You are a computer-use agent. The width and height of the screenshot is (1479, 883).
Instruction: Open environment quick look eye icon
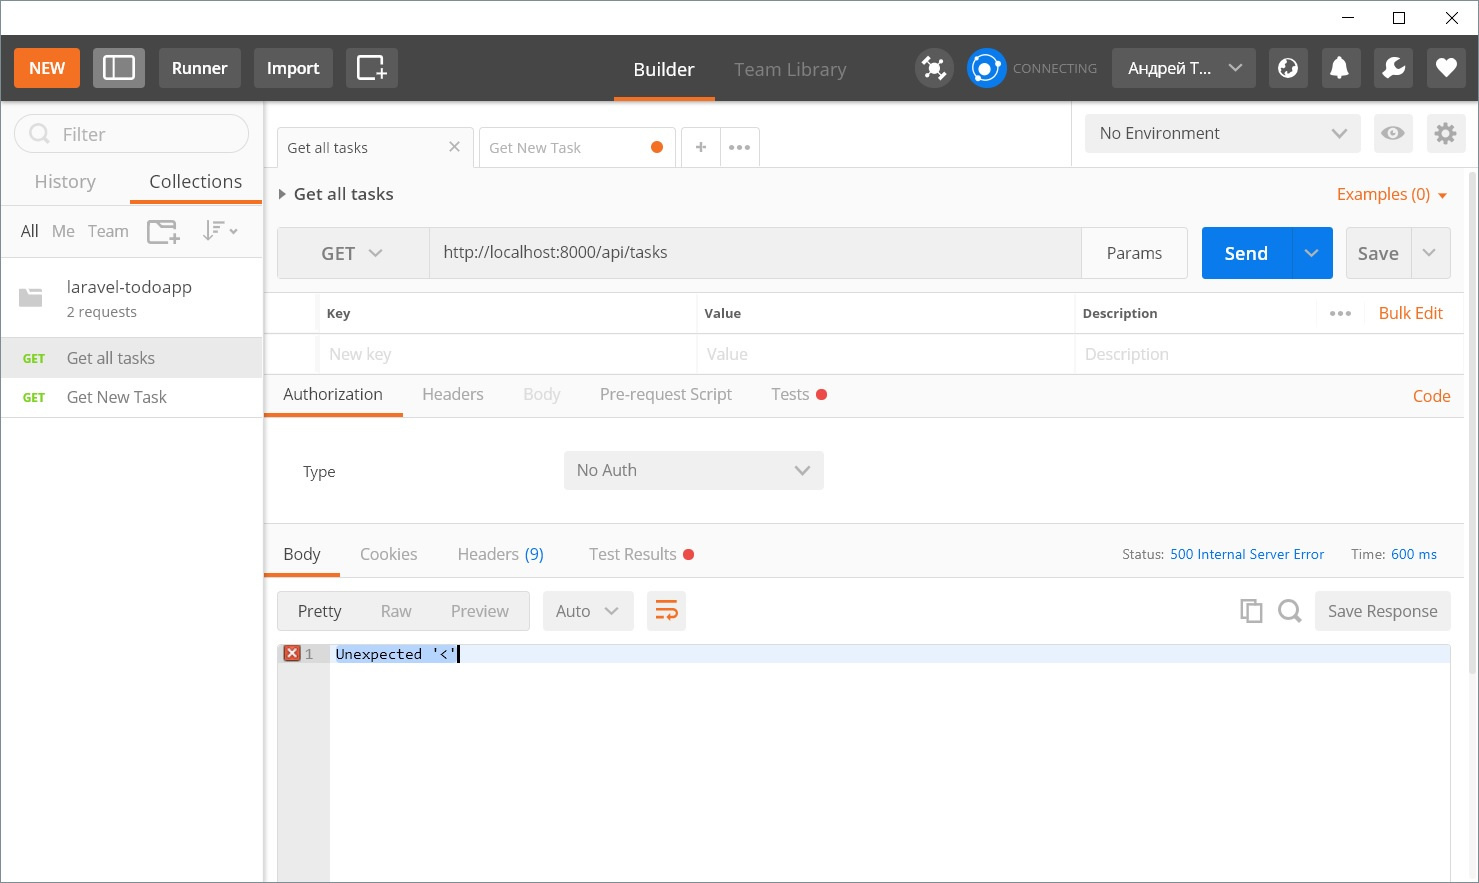[x=1393, y=133]
